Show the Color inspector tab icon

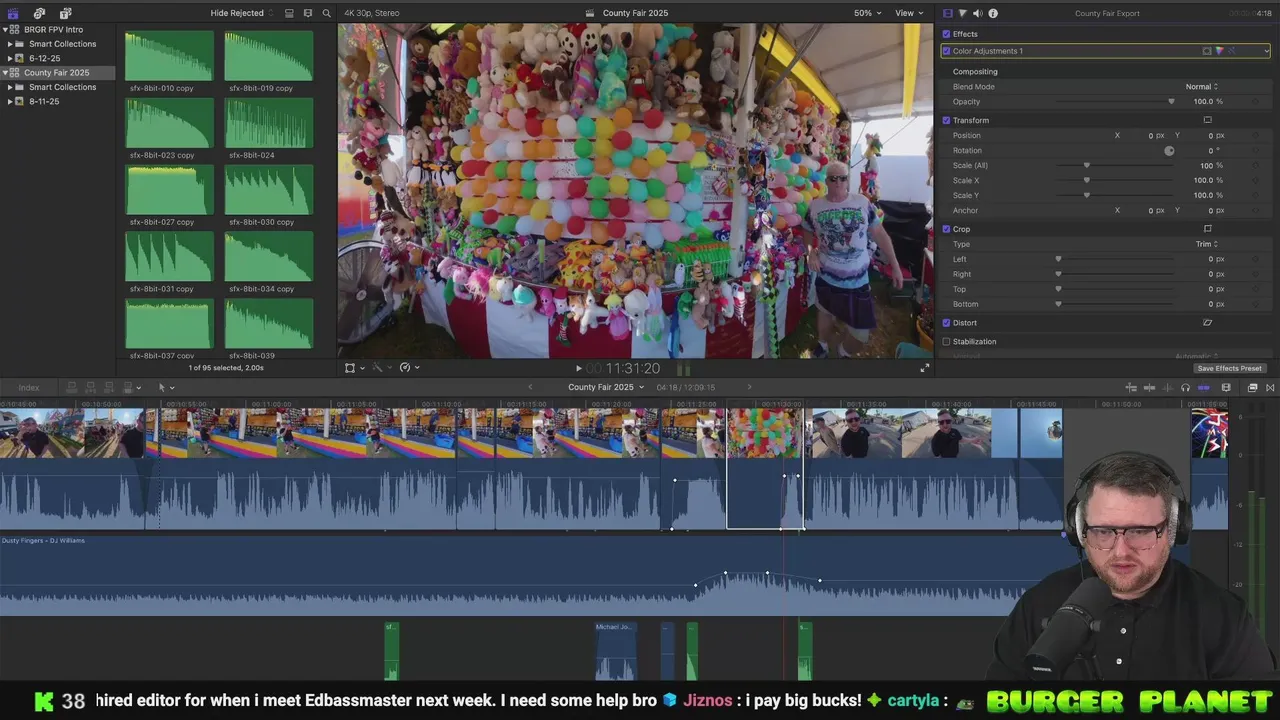963,13
